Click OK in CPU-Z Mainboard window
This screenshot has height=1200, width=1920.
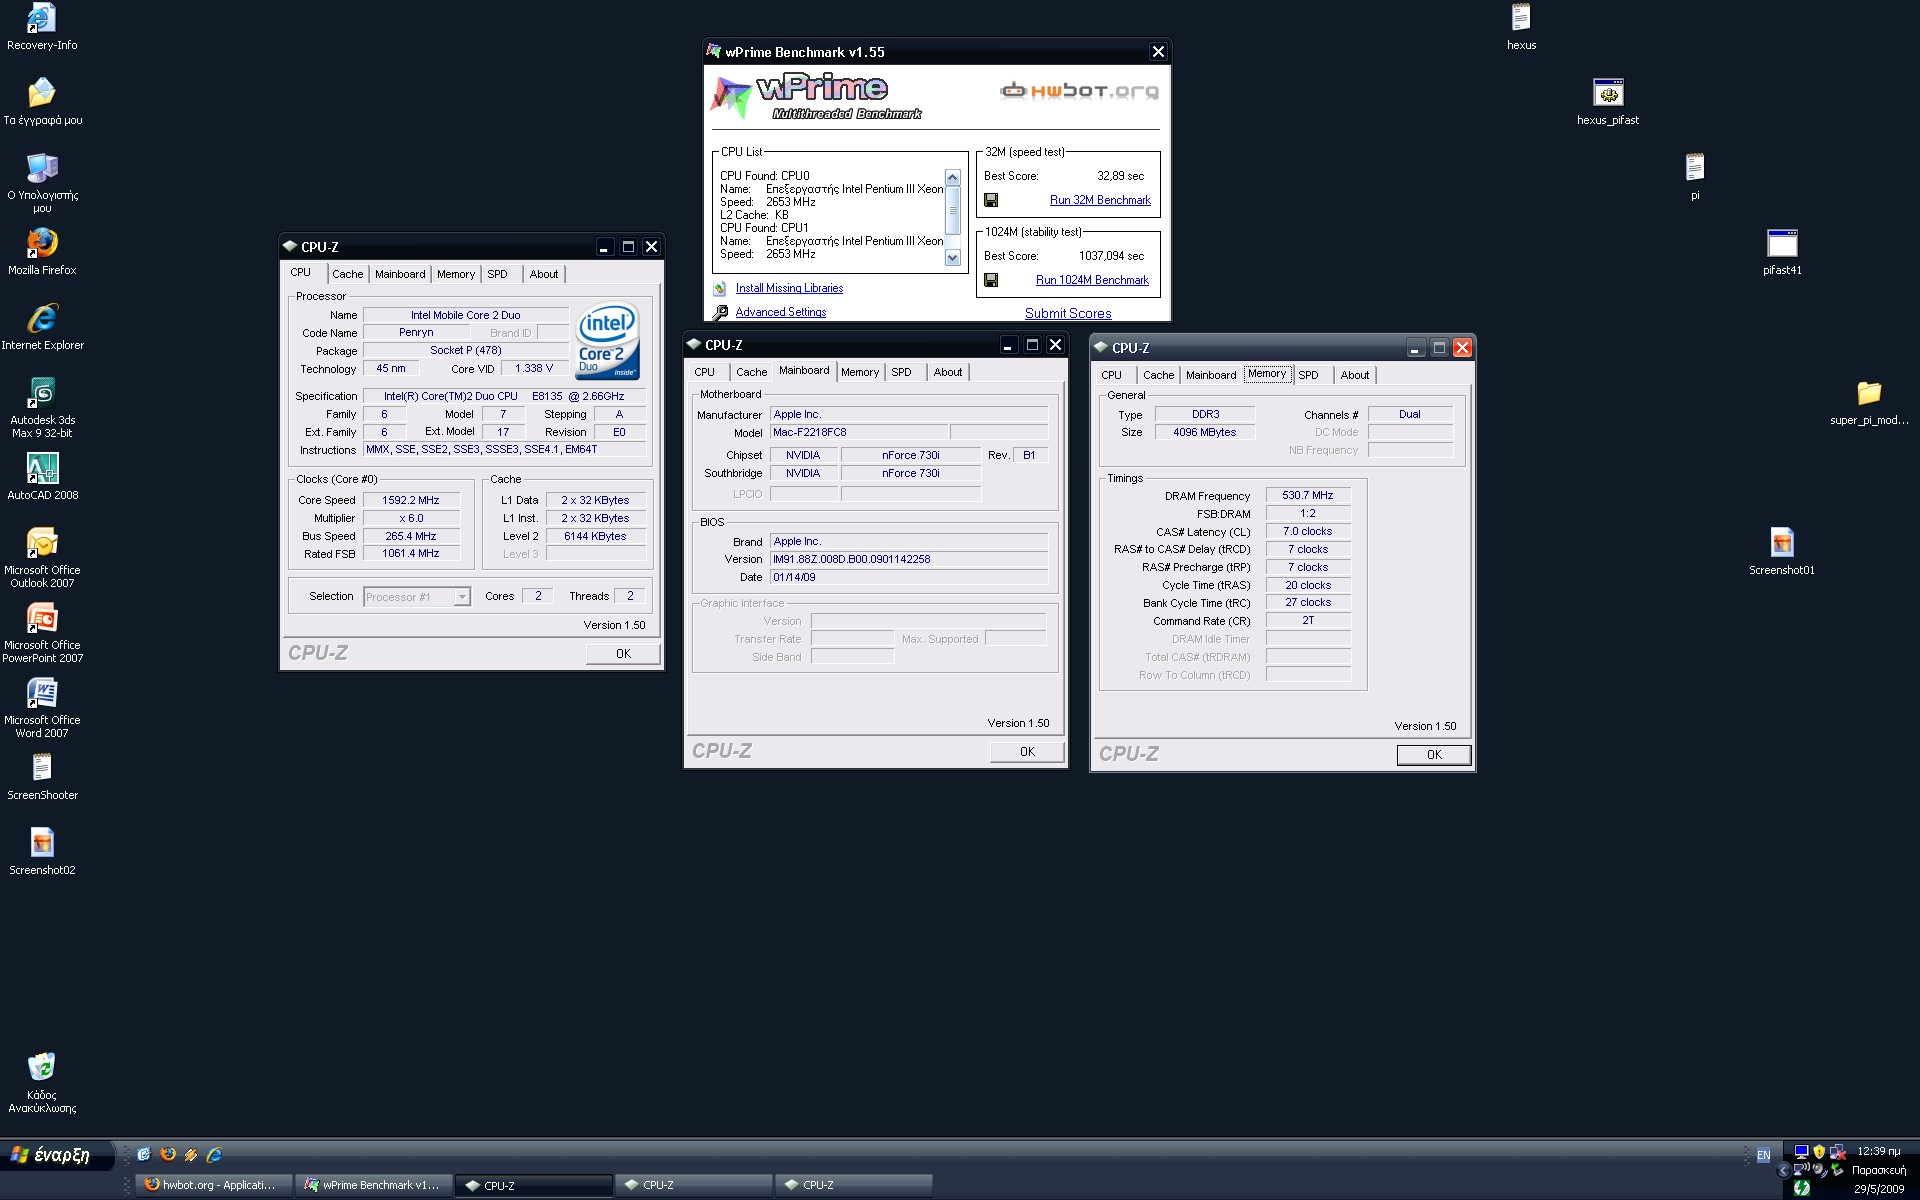click(x=1027, y=752)
